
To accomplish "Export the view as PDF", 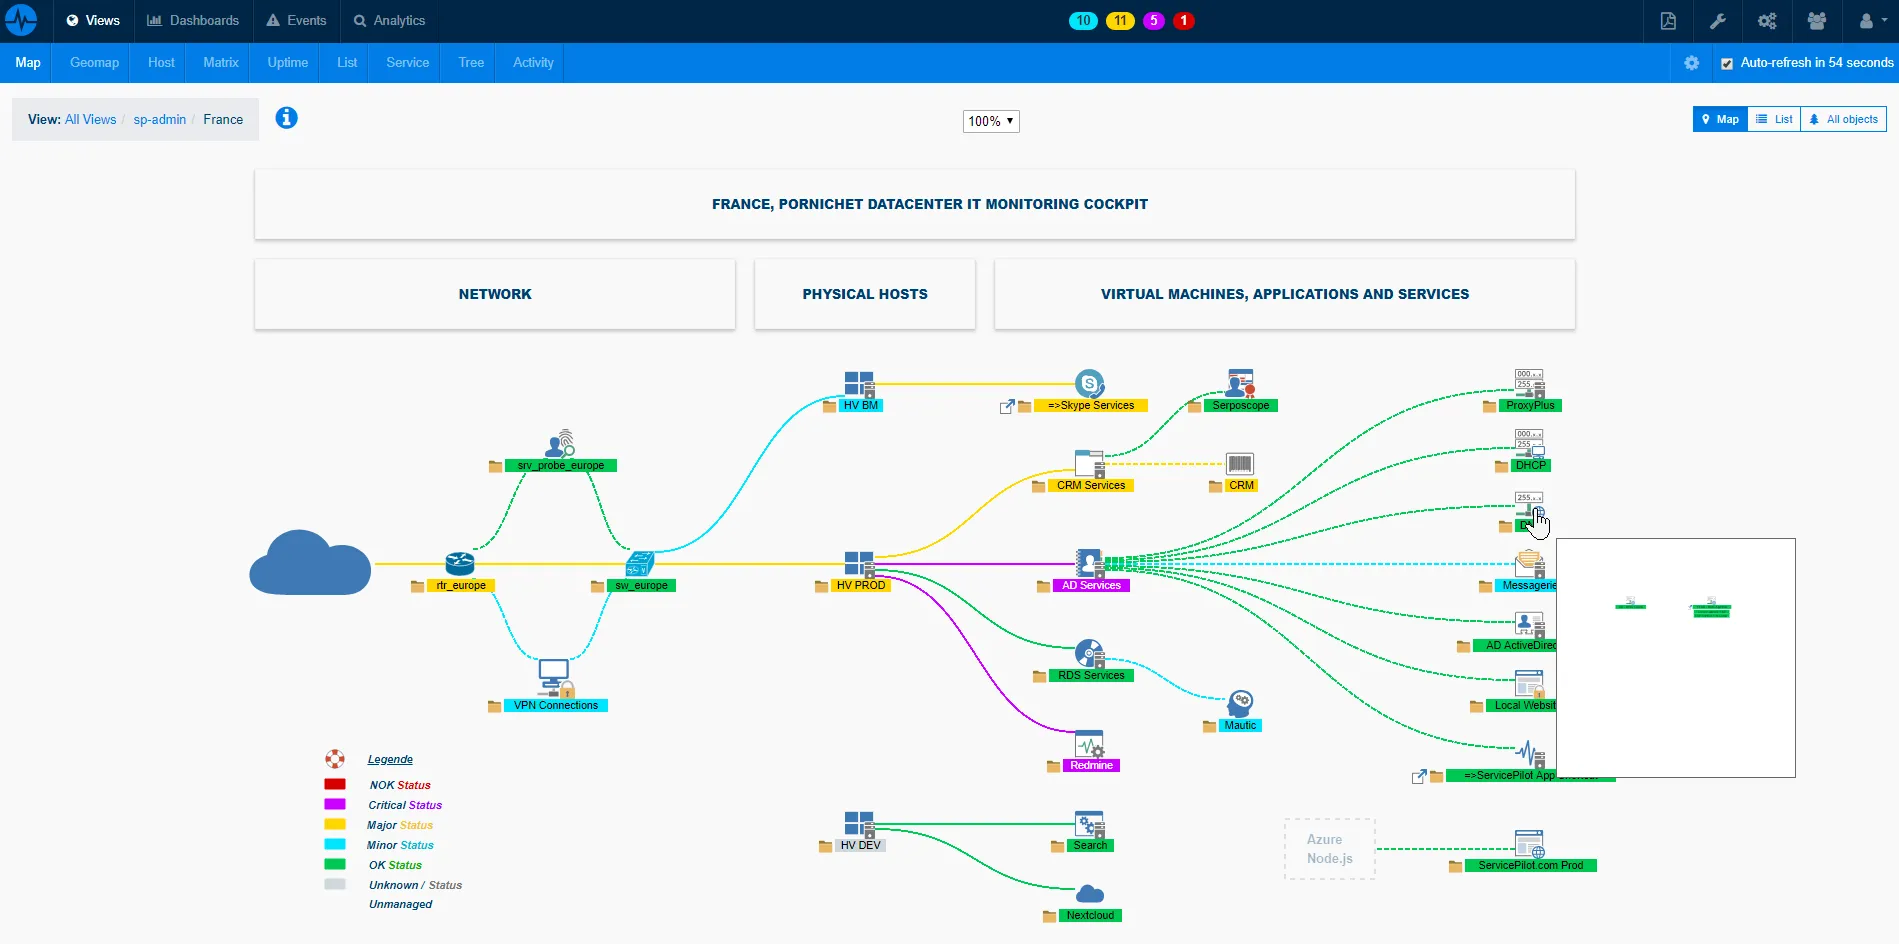I will pyautogui.click(x=1667, y=20).
